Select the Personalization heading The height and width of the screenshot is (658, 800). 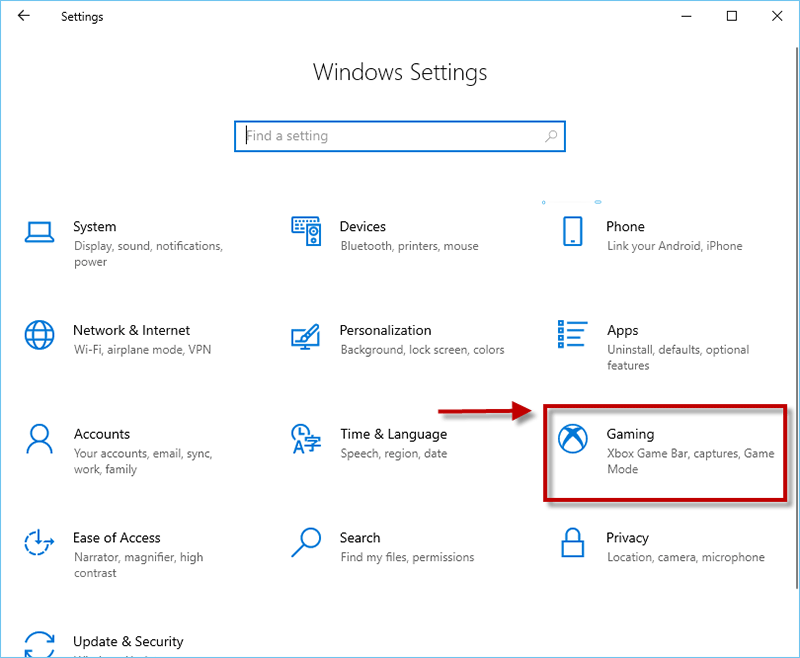[x=385, y=331]
